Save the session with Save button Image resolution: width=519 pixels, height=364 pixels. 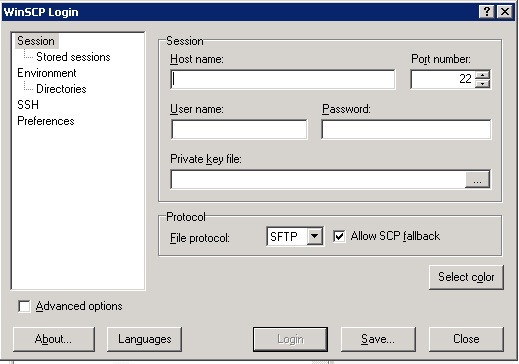378,339
